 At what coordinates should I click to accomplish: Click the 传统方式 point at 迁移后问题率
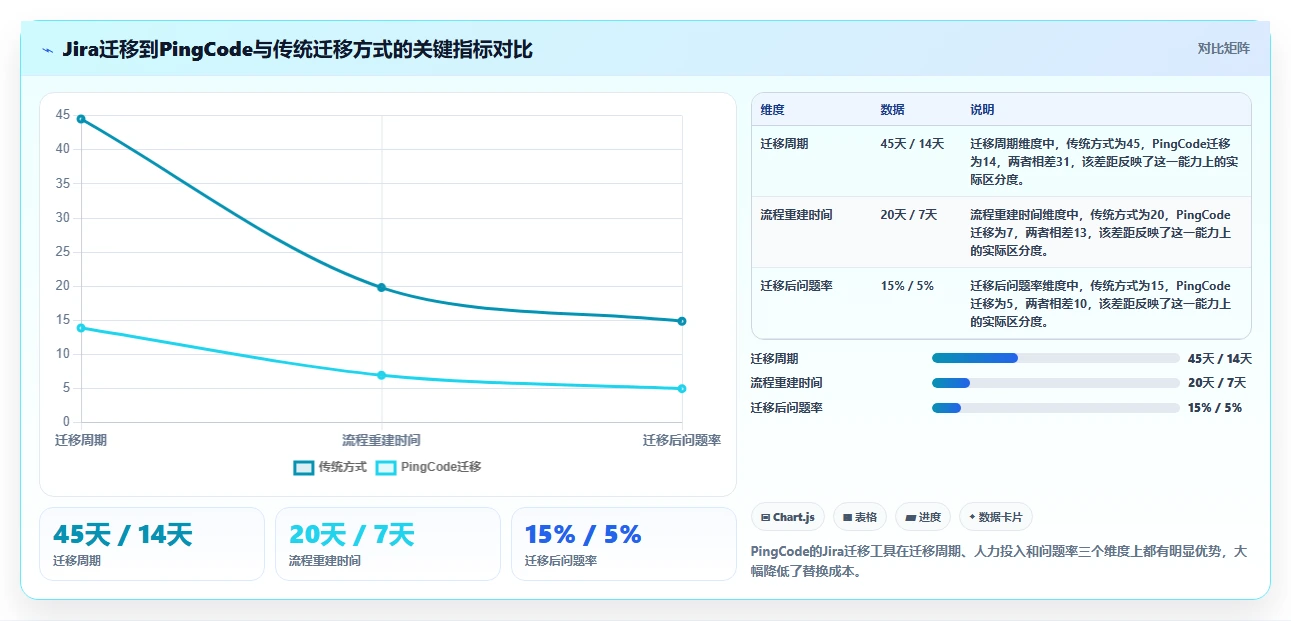pos(682,321)
